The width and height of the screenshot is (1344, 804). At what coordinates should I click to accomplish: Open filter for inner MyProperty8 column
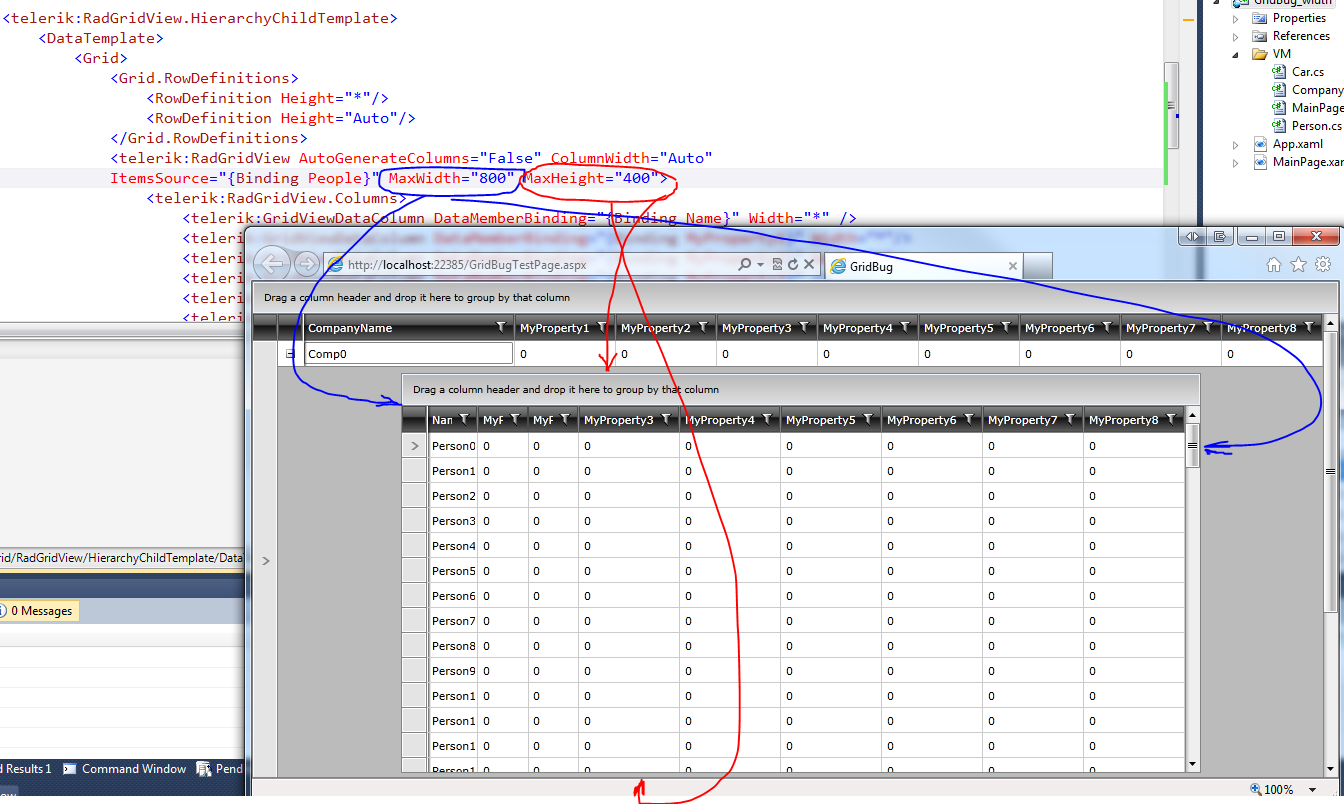pyautogui.click(x=1171, y=420)
